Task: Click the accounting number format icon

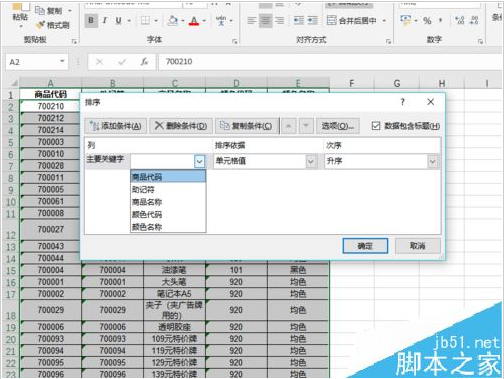Action: (x=405, y=21)
